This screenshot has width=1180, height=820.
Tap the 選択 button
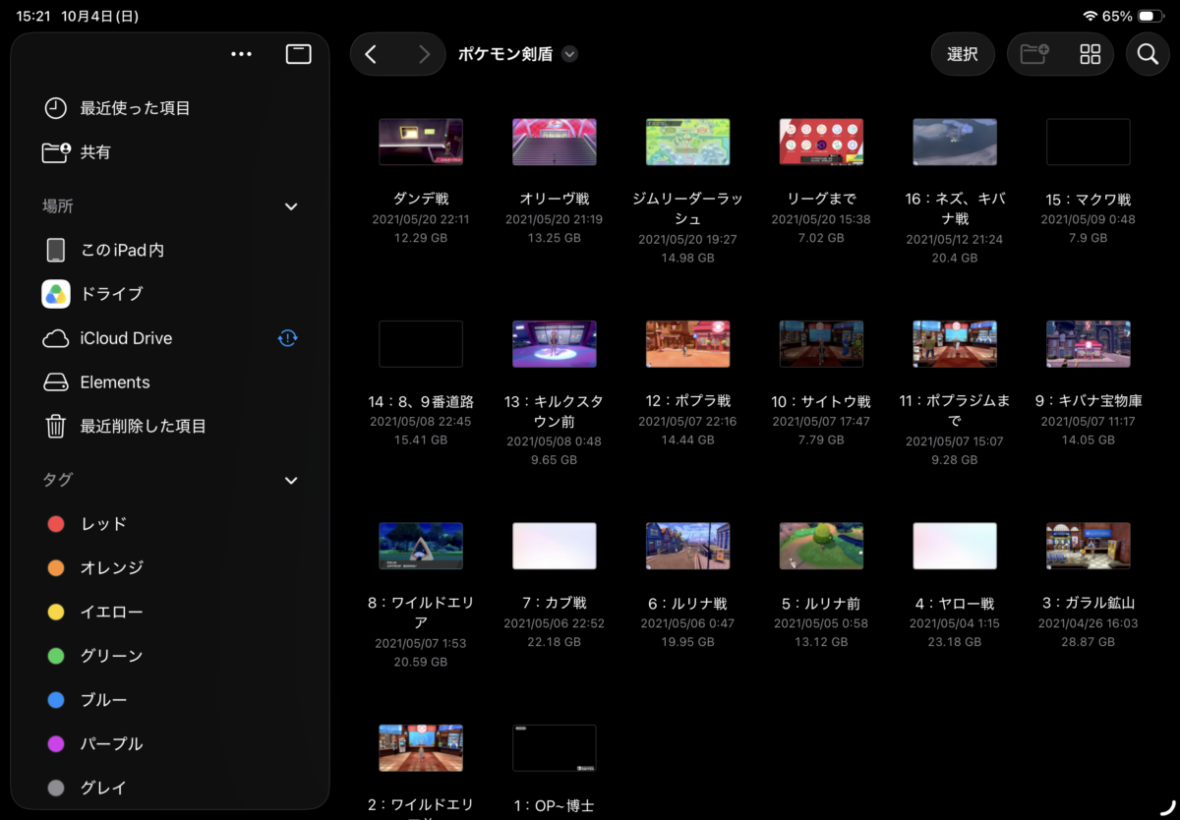963,54
